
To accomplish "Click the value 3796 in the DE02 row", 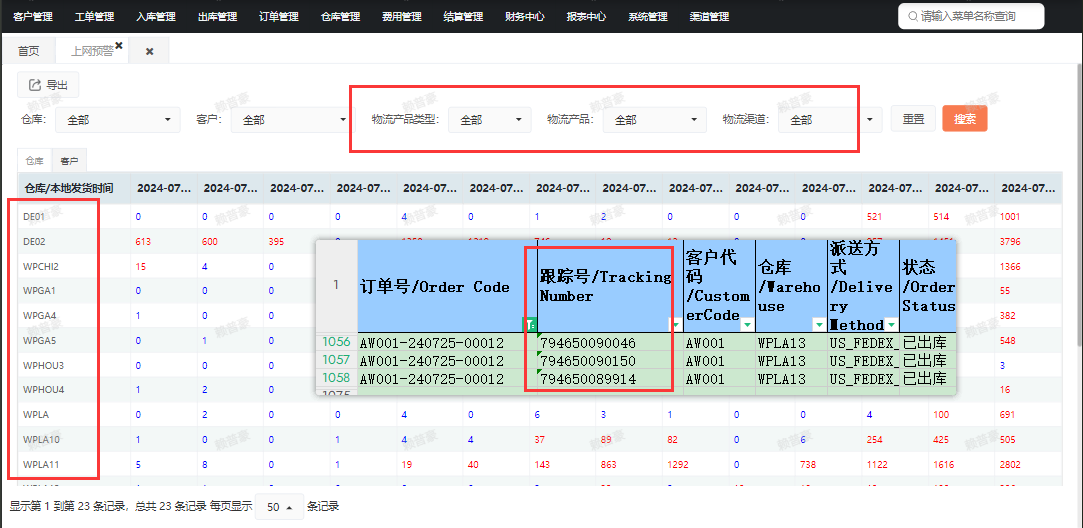I will 1010,242.
